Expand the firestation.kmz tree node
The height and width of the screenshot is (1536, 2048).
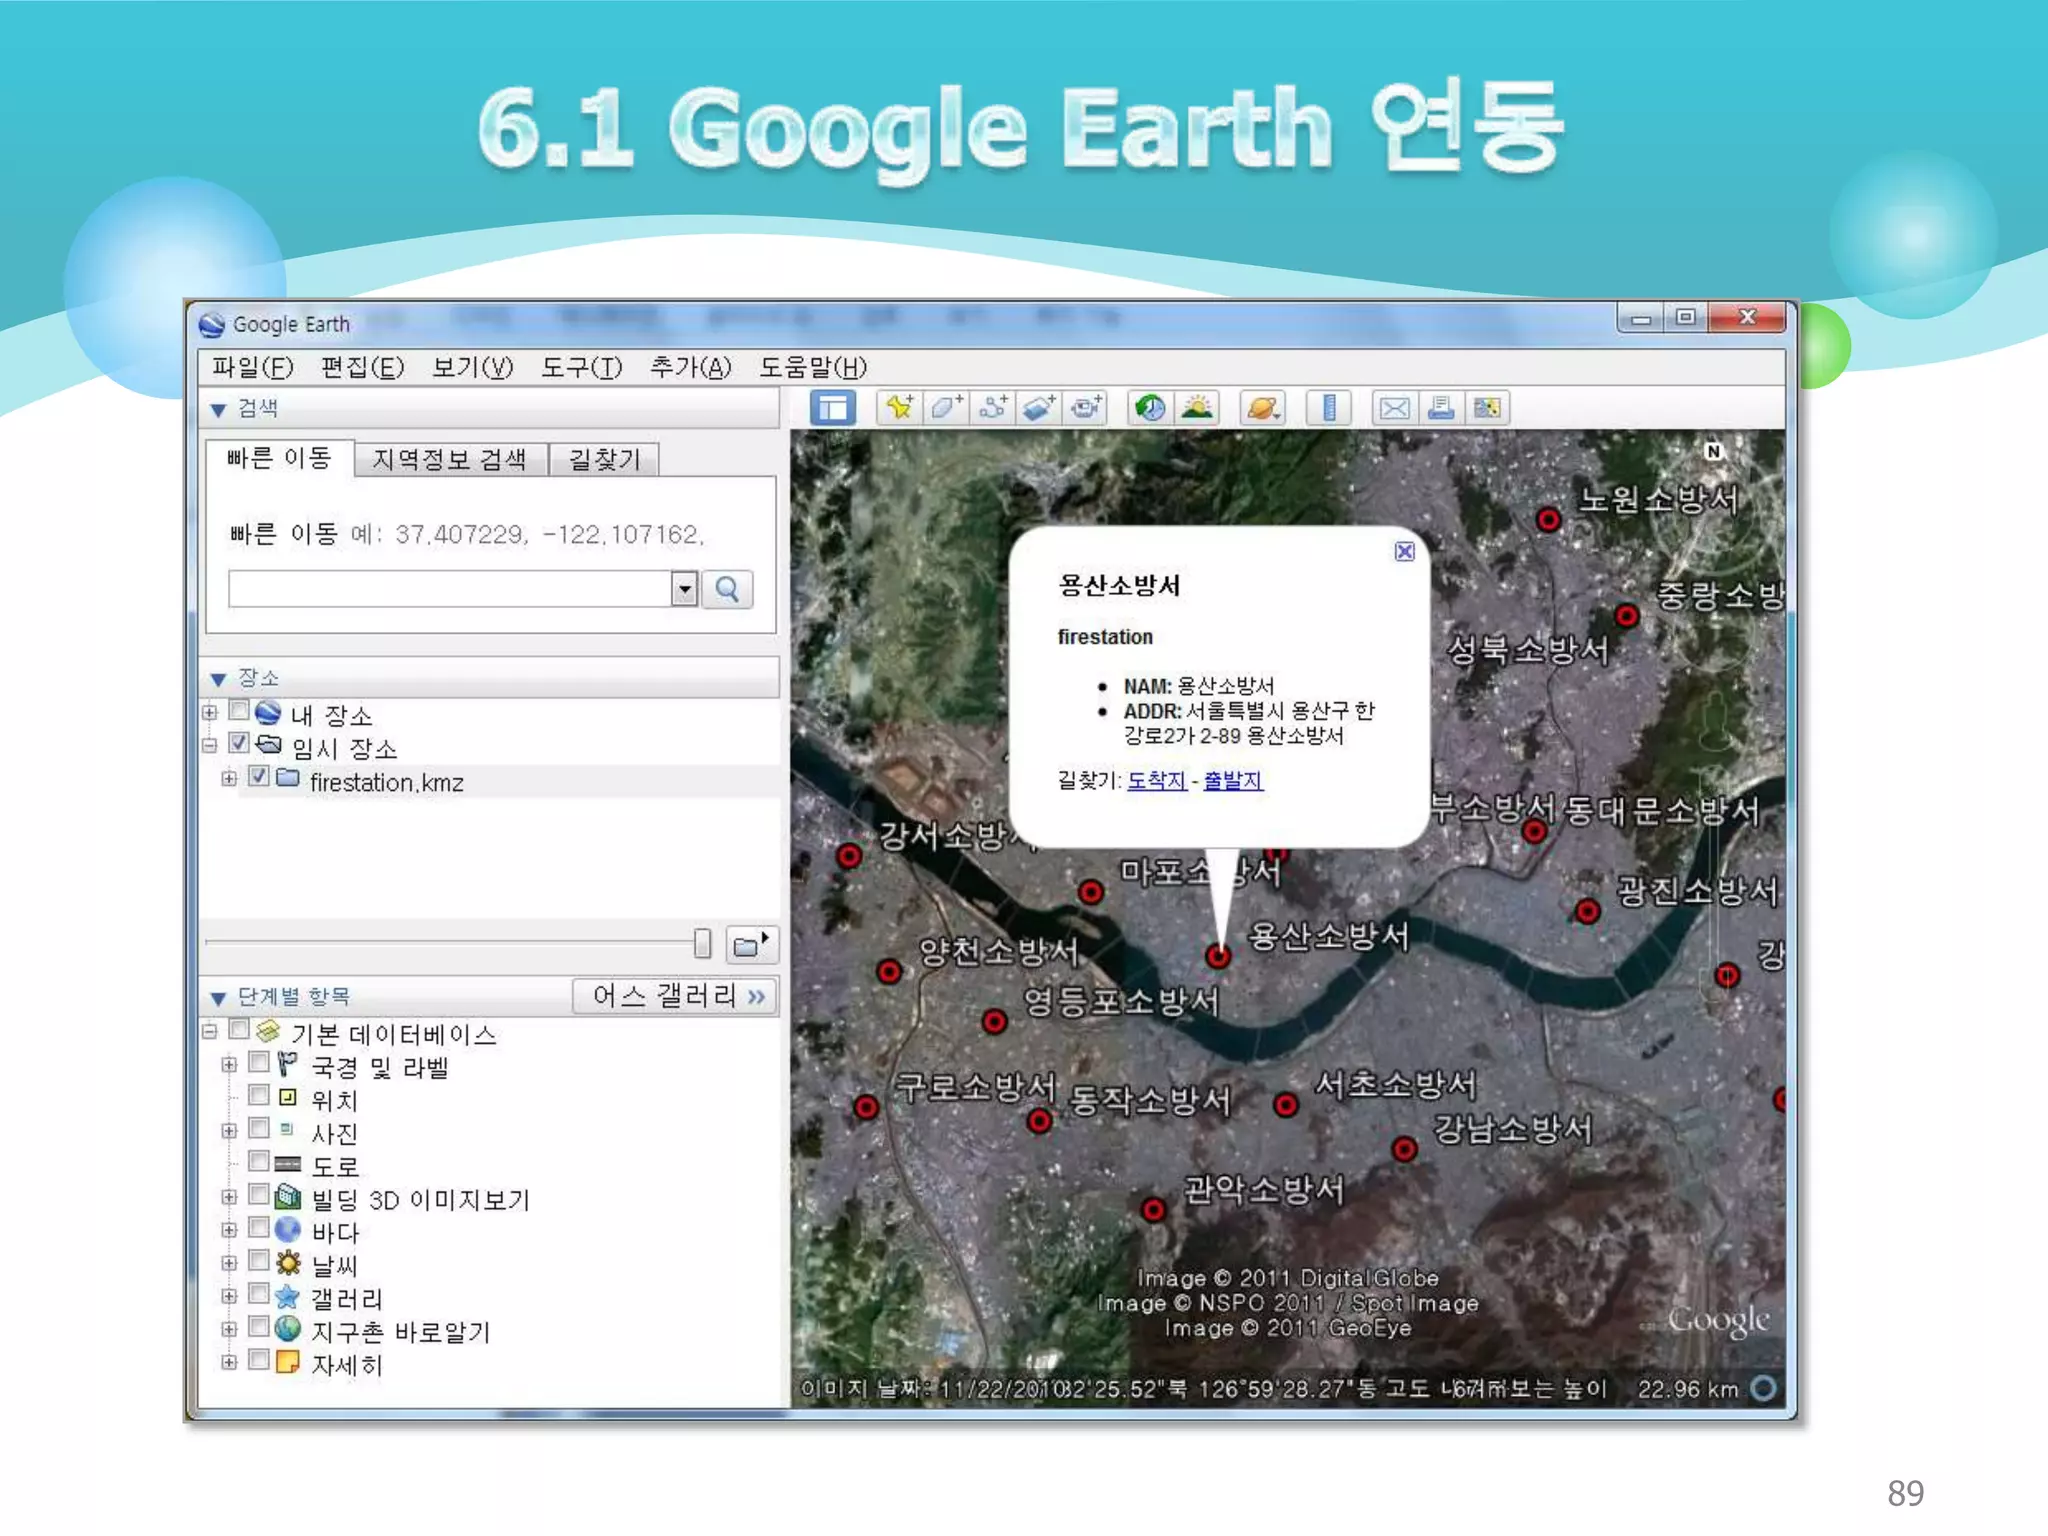(229, 778)
